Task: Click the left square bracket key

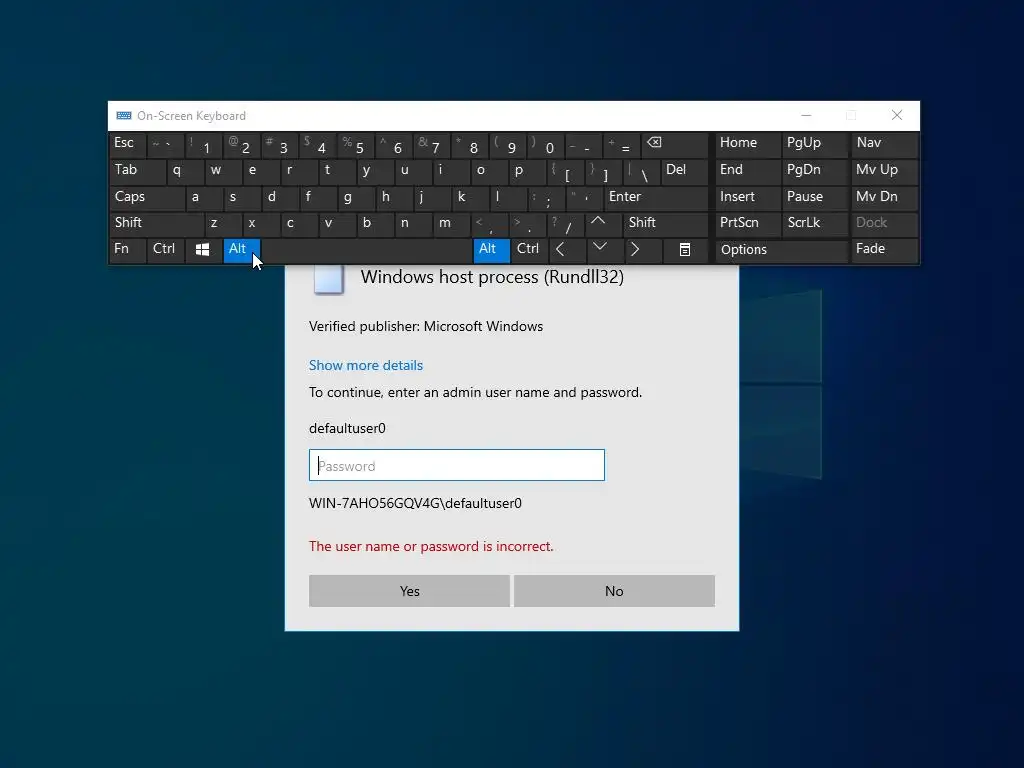Action: click(x=566, y=172)
